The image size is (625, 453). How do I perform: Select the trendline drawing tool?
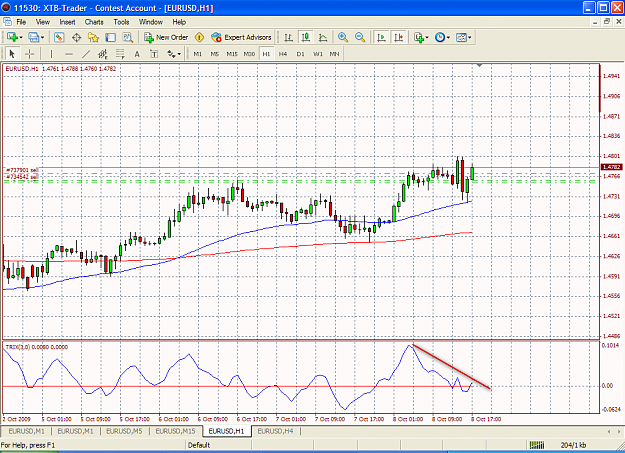[x=86, y=54]
